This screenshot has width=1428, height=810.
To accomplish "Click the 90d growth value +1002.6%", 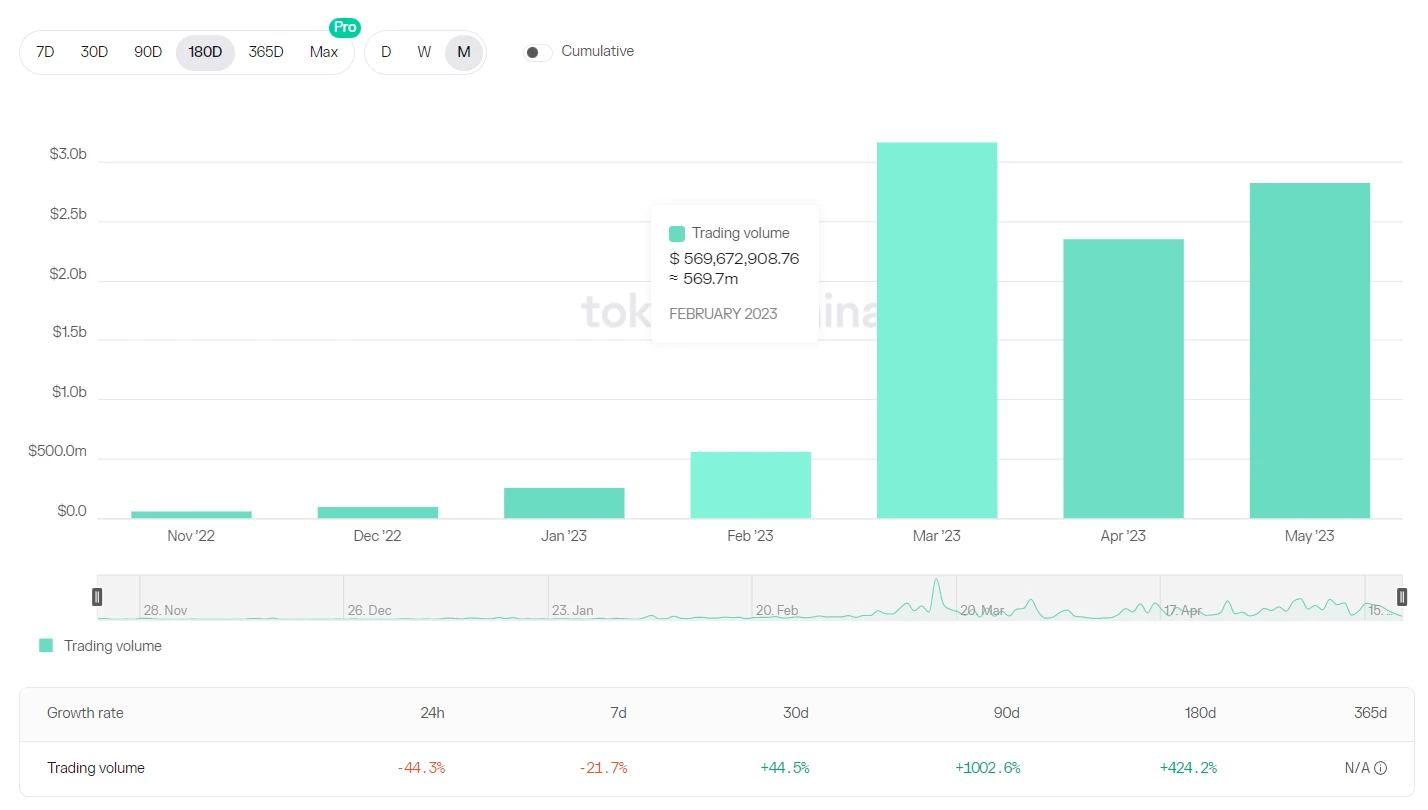I will [988, 768].
